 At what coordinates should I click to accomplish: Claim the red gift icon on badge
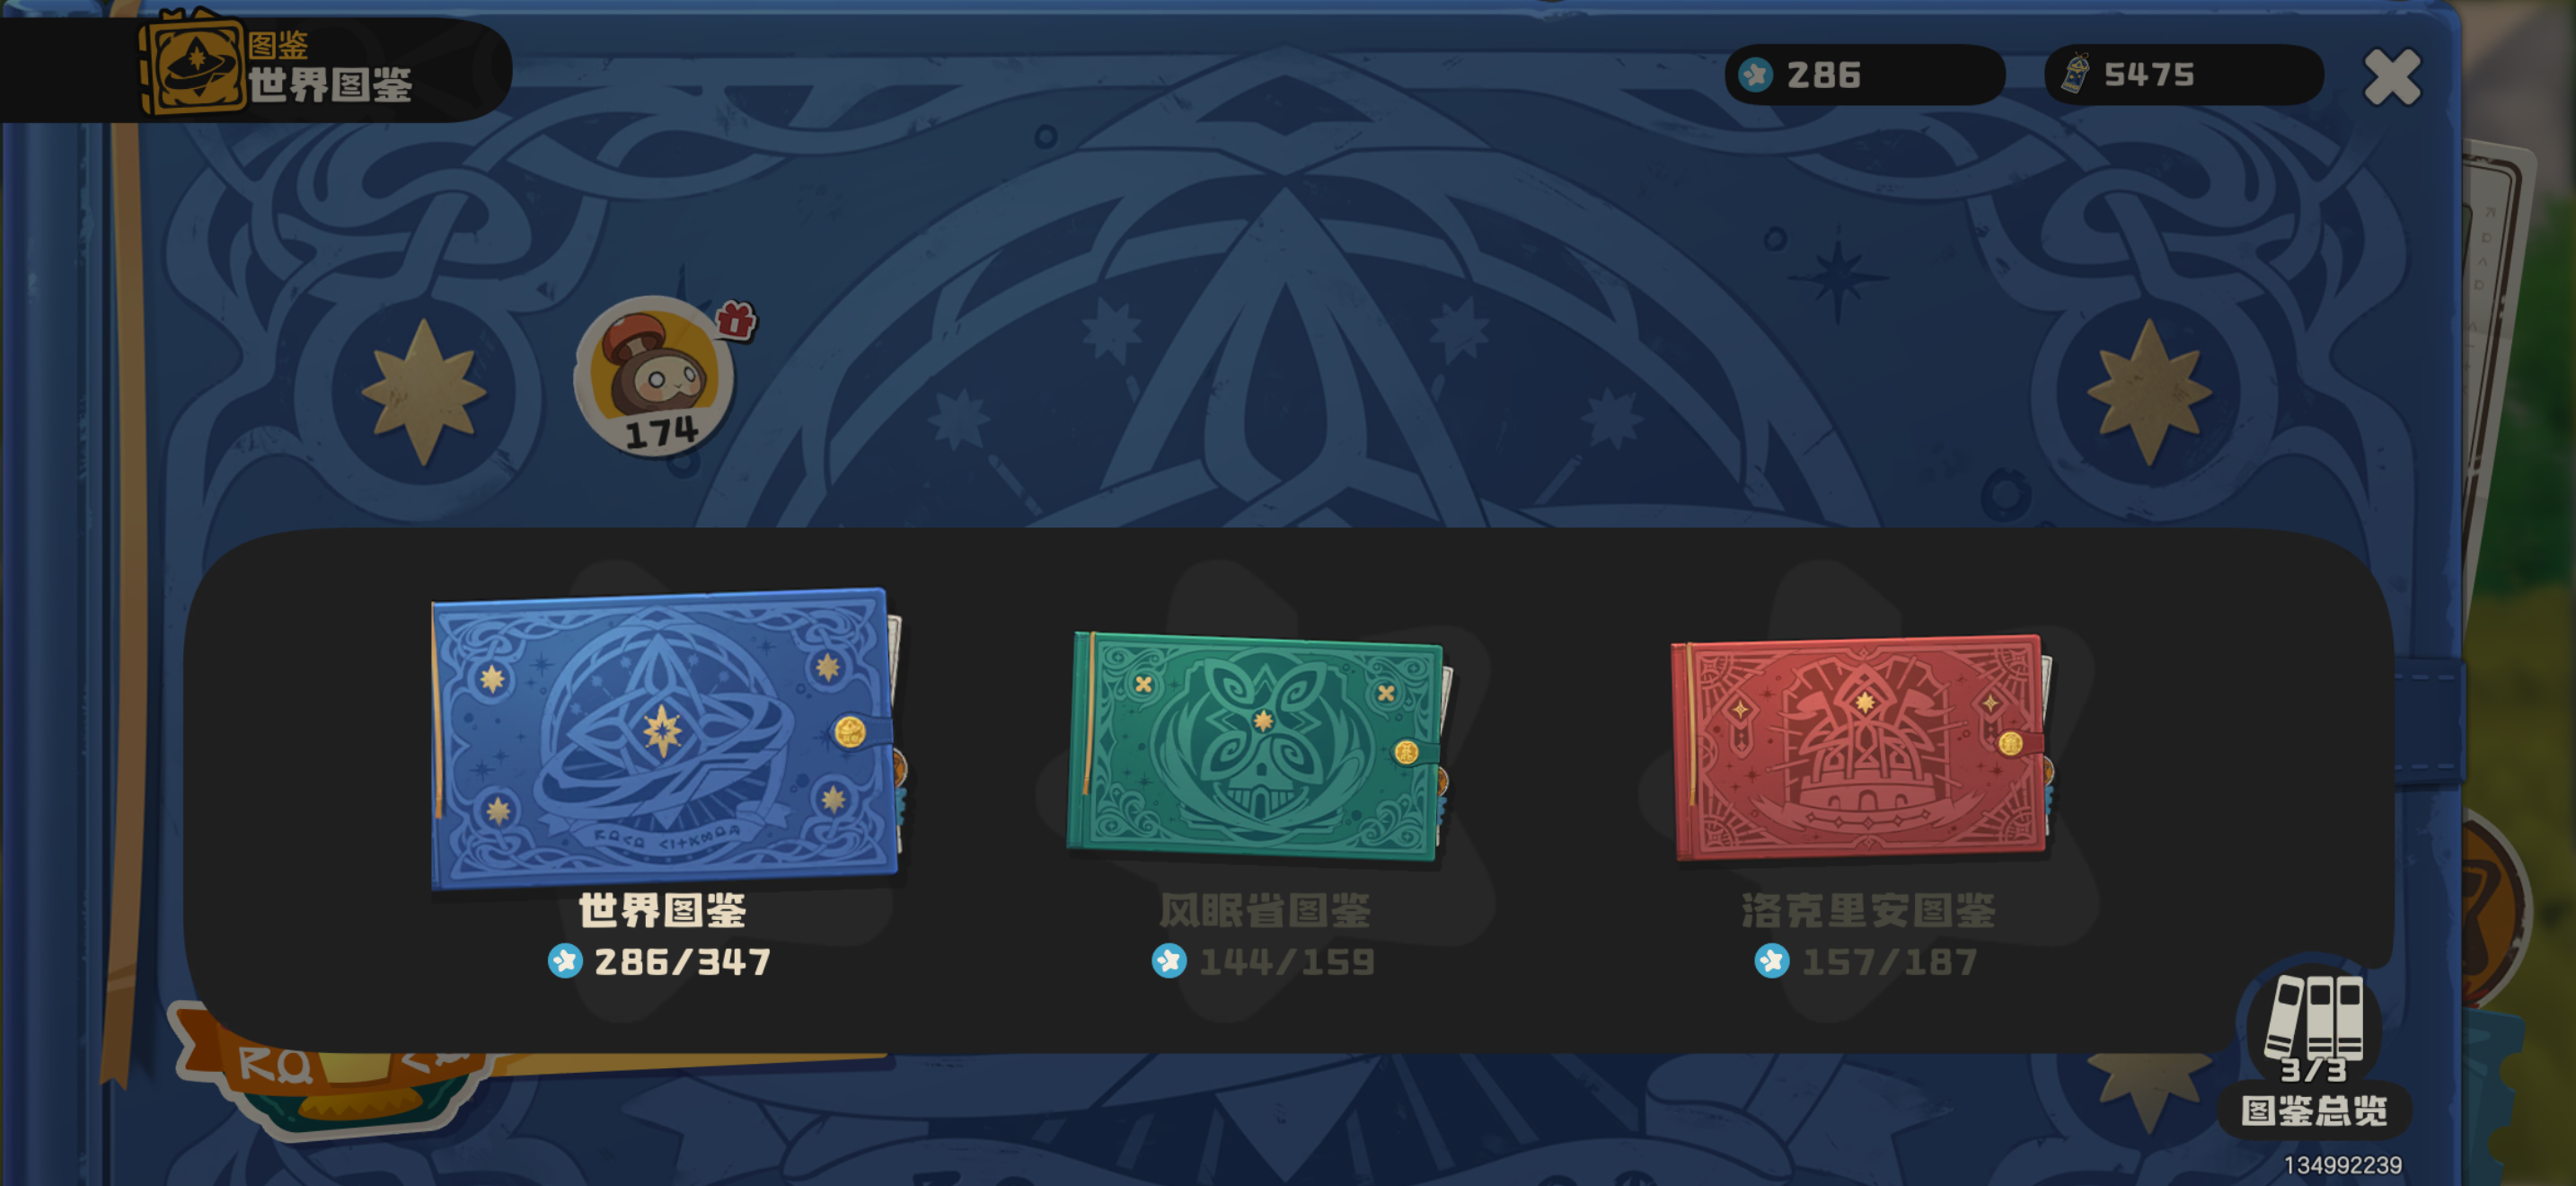(x=736, y=320)
